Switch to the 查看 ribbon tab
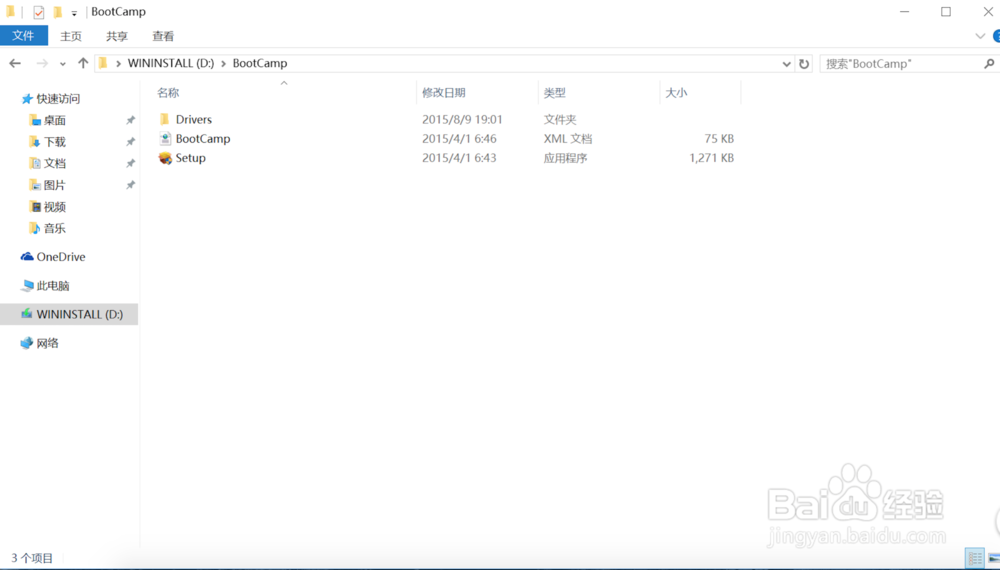 pos(163,36)
